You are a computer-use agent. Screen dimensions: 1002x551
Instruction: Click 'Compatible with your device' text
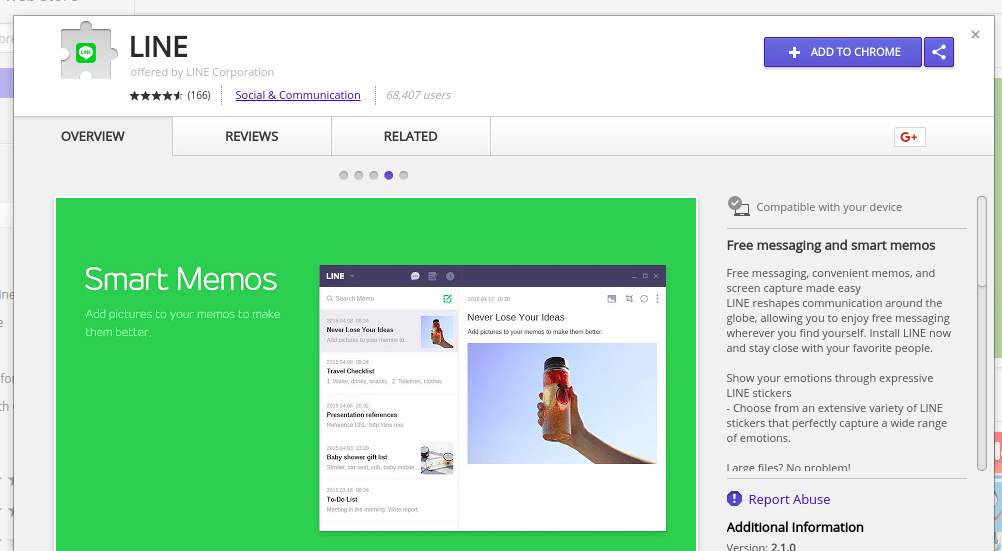click(829, 207)
